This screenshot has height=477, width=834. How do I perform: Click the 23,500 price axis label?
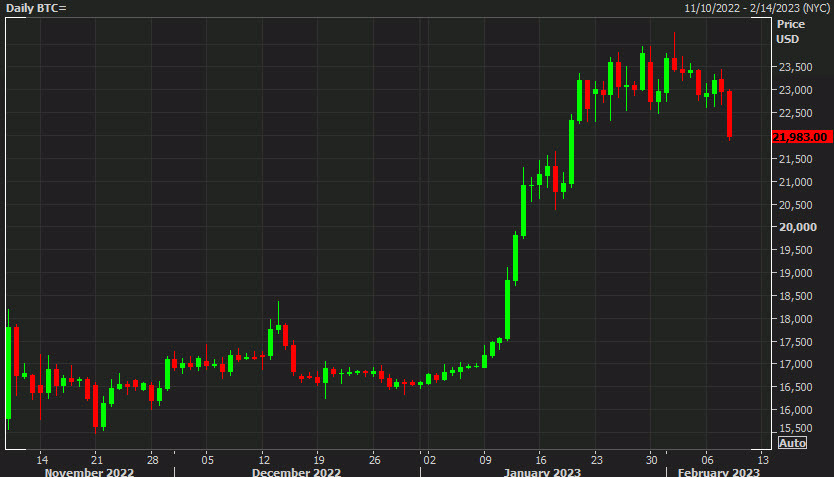click(x=796, y=67)
